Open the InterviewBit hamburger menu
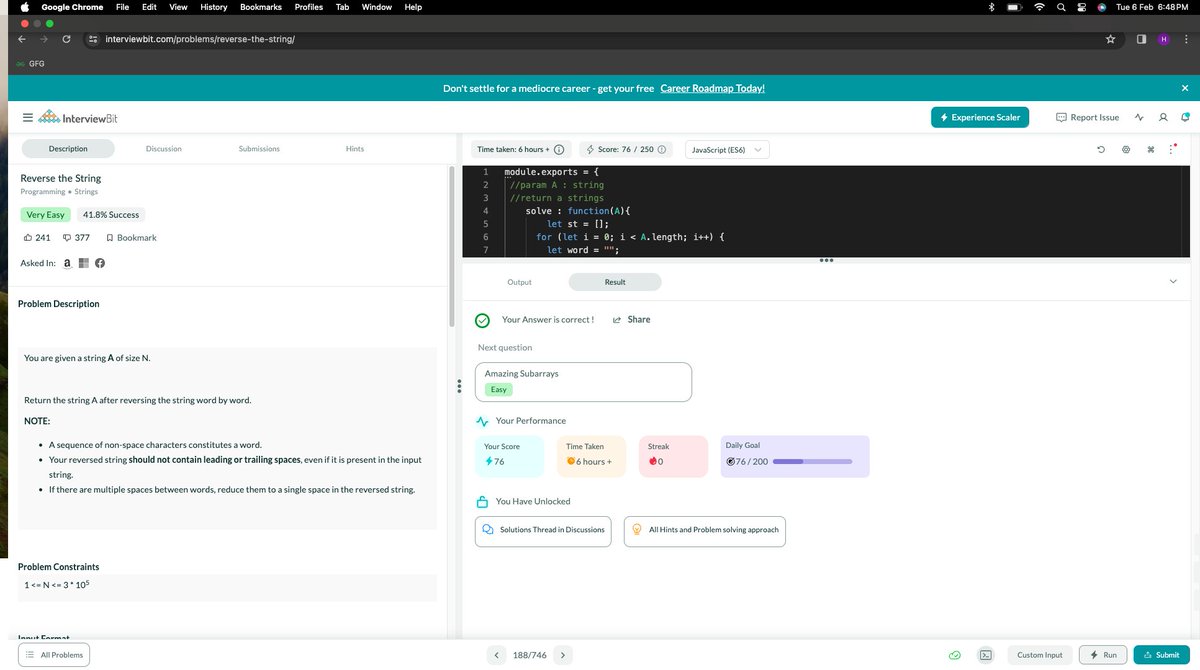Viewport: 1200px width, 670px height. tap(27, 118)
